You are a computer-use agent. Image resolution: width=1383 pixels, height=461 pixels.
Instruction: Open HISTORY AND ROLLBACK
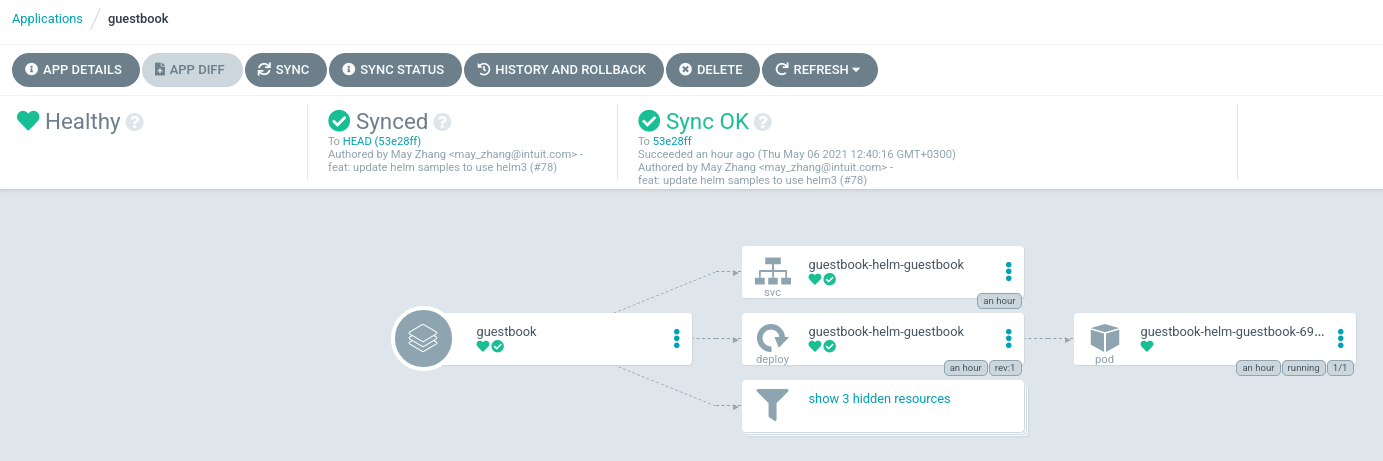click(563, 70)
